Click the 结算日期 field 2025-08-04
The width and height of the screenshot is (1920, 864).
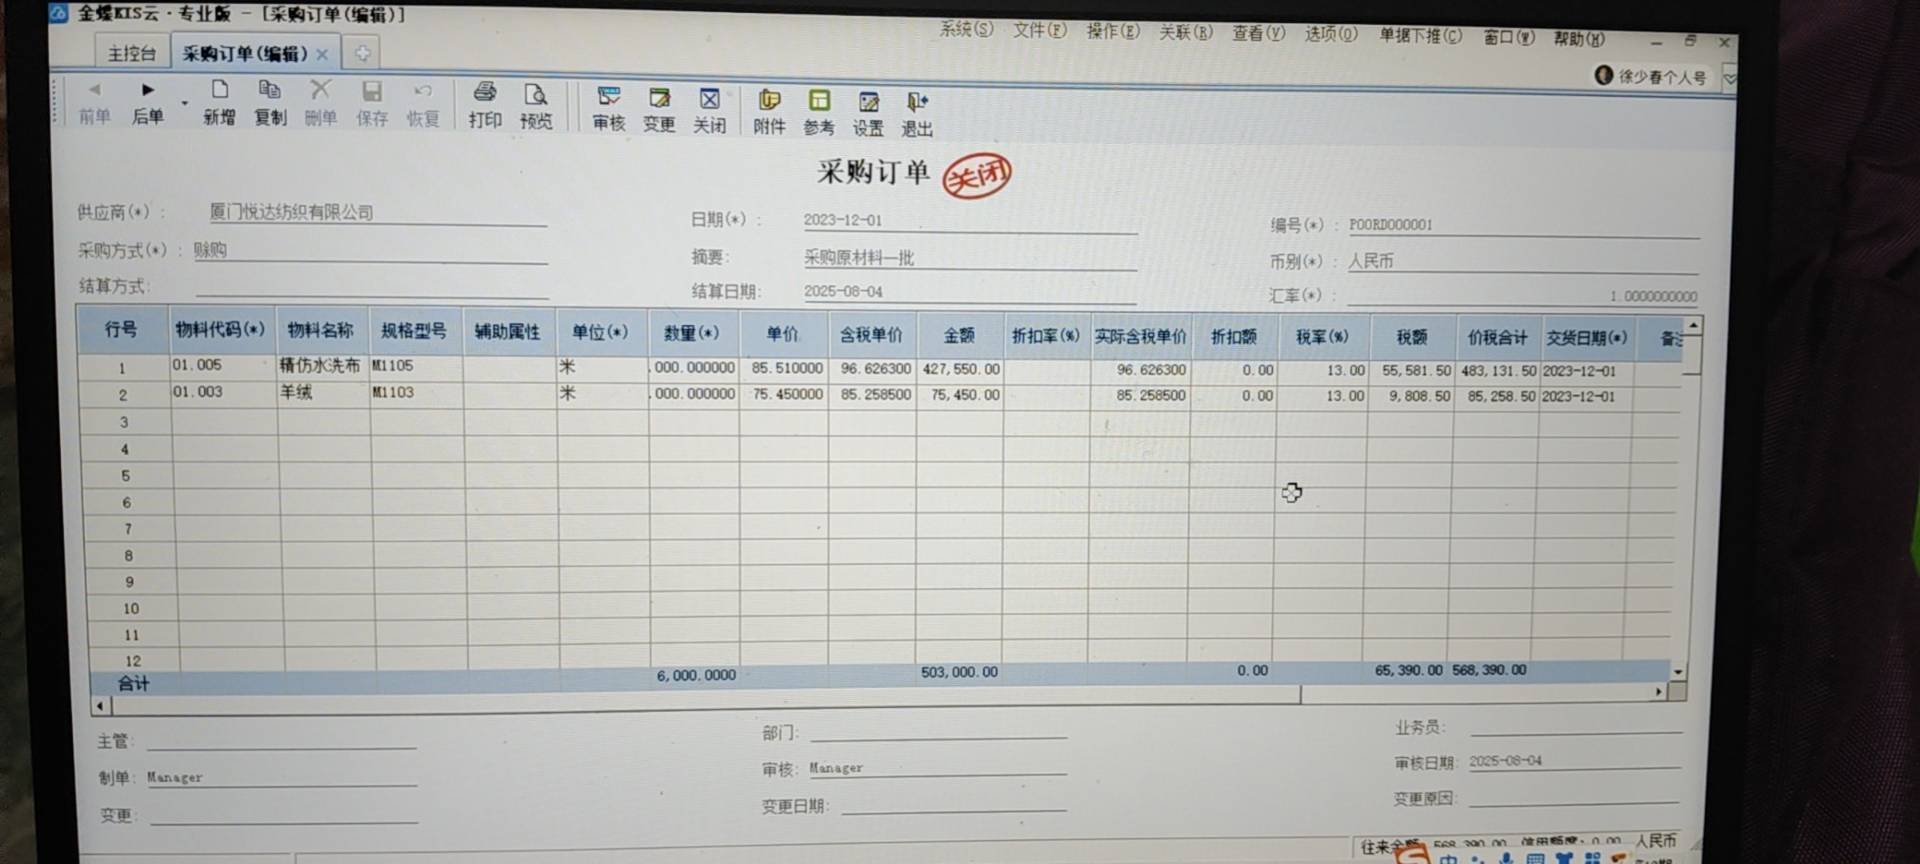point(969,292)
